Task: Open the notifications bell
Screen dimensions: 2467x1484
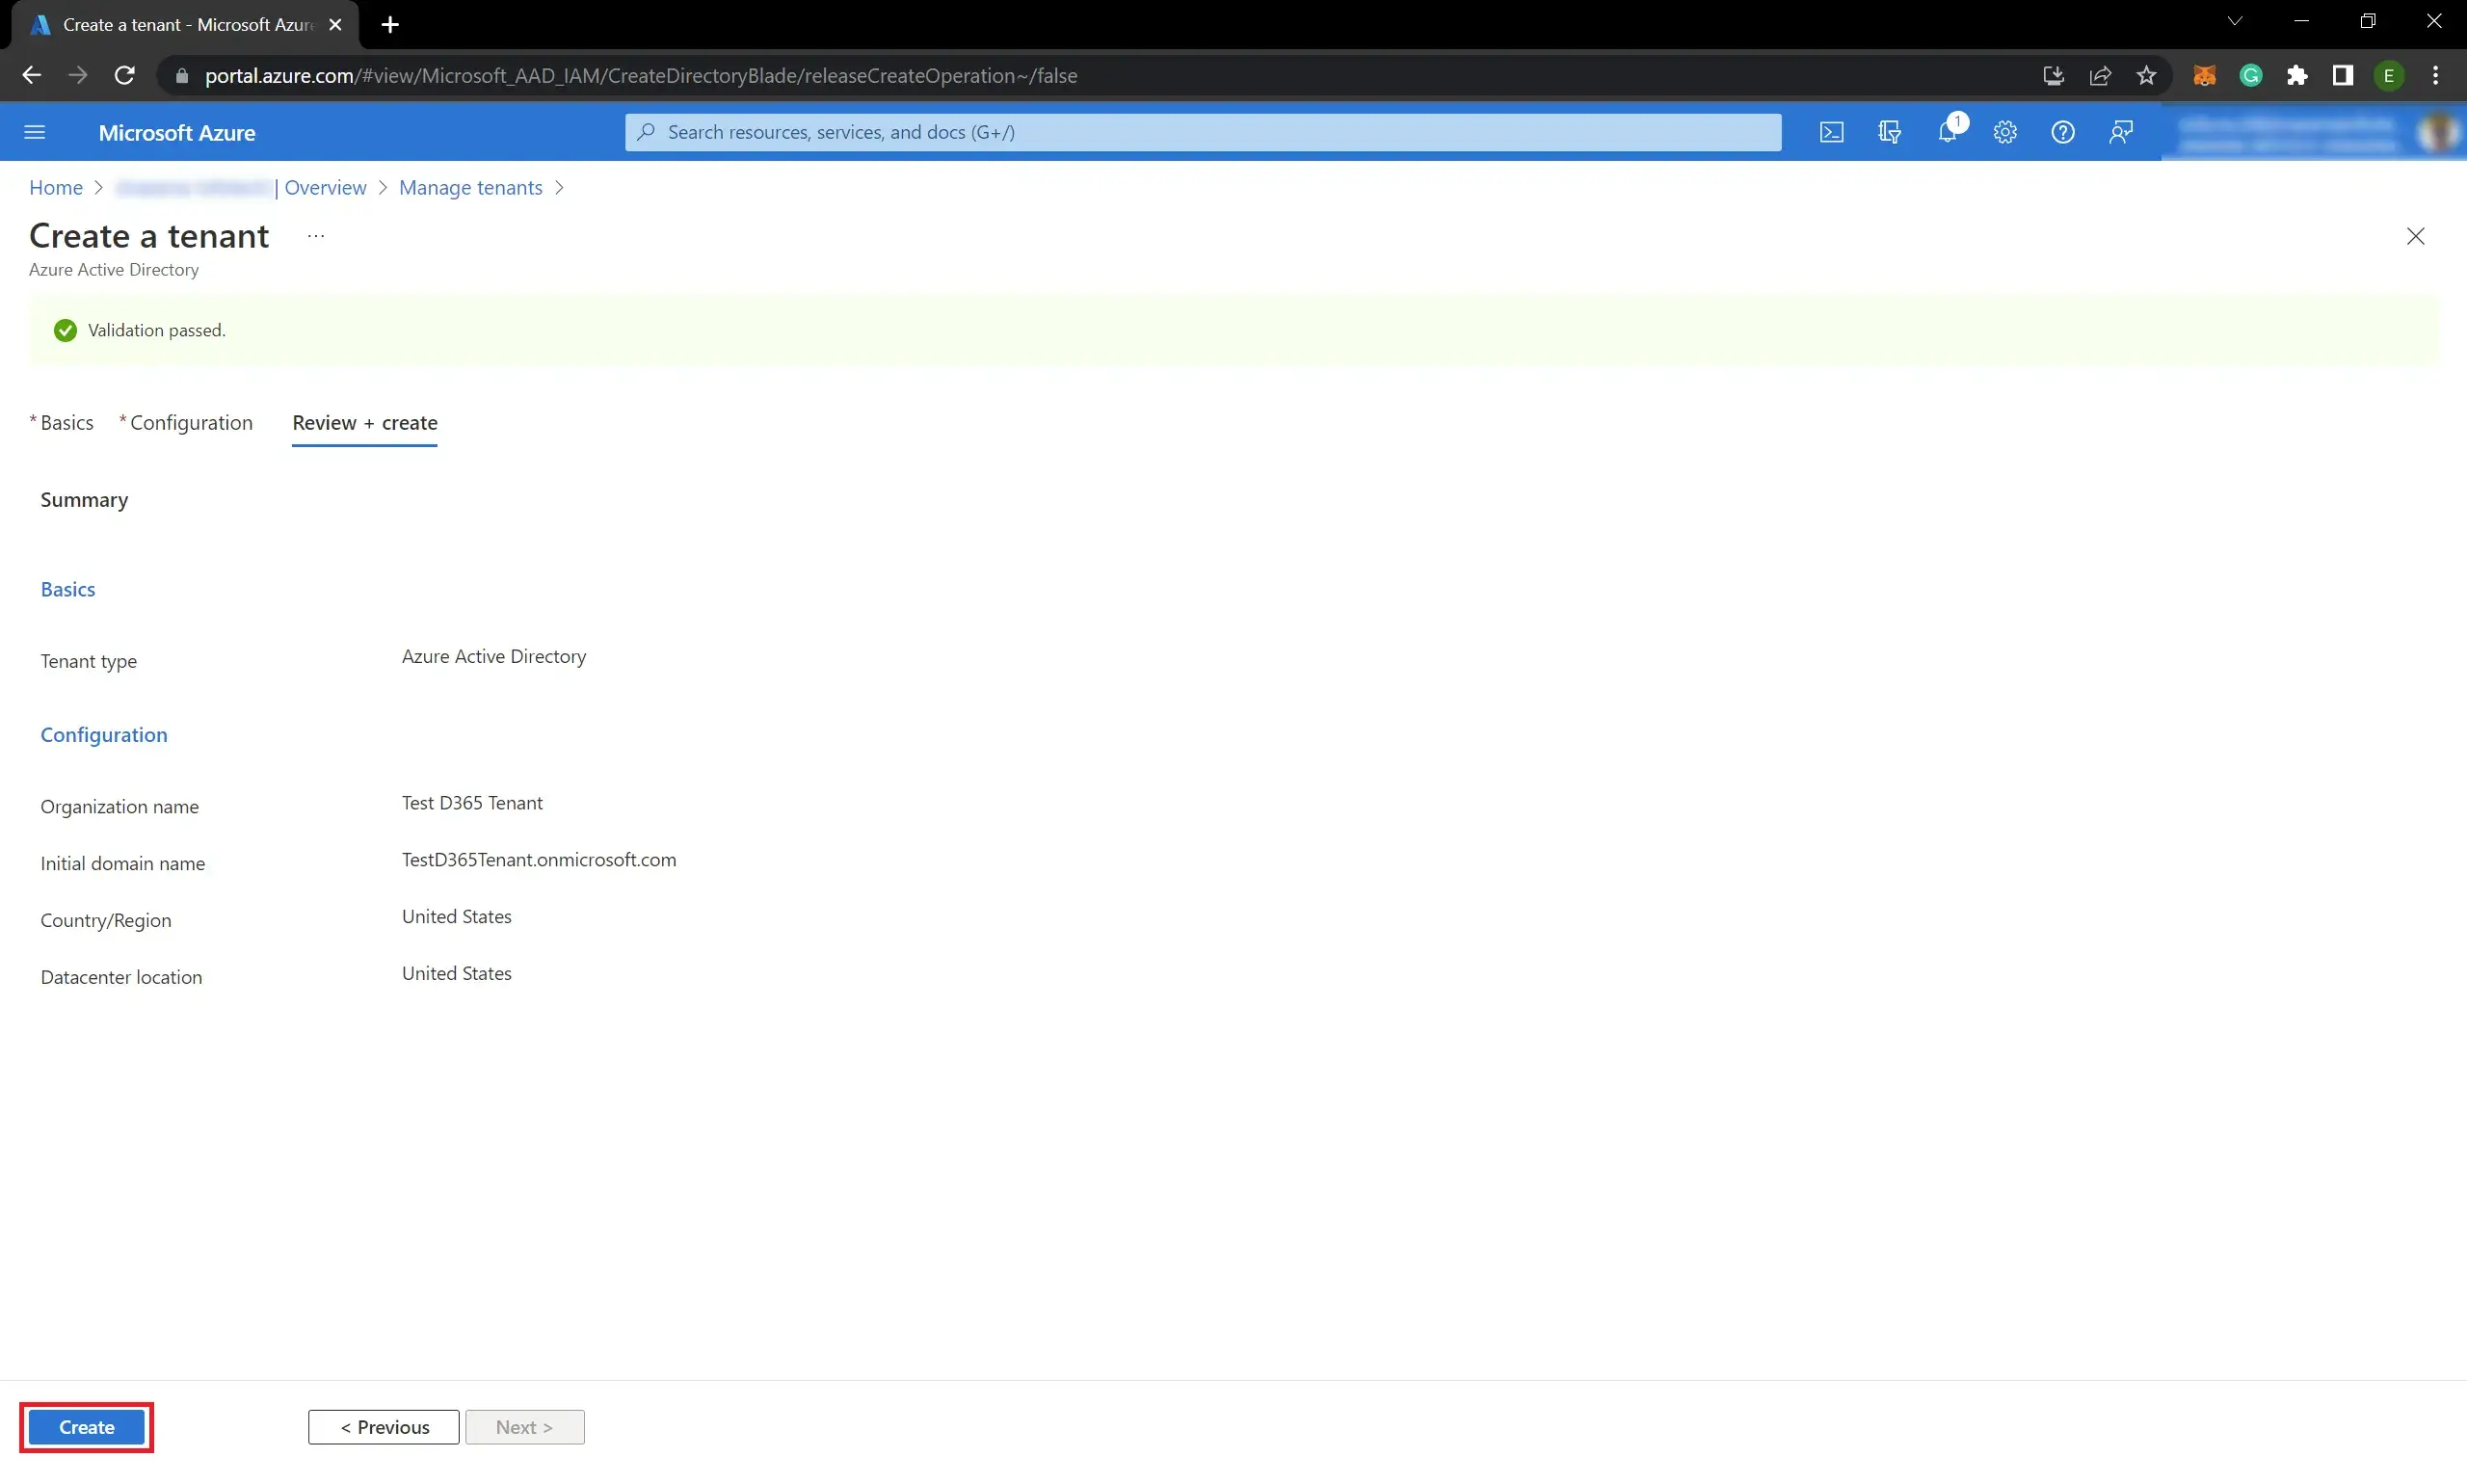Action: pyautogui.click(x=1947, y=132)
